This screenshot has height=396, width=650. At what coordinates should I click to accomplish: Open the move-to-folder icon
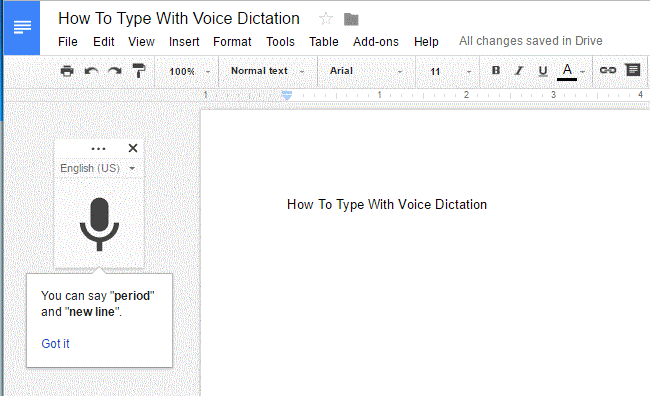(x=351, y=19)
